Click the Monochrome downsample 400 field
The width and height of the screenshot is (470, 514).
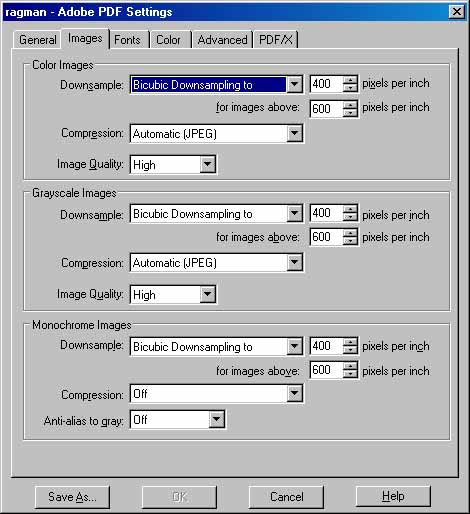point(326,346)
